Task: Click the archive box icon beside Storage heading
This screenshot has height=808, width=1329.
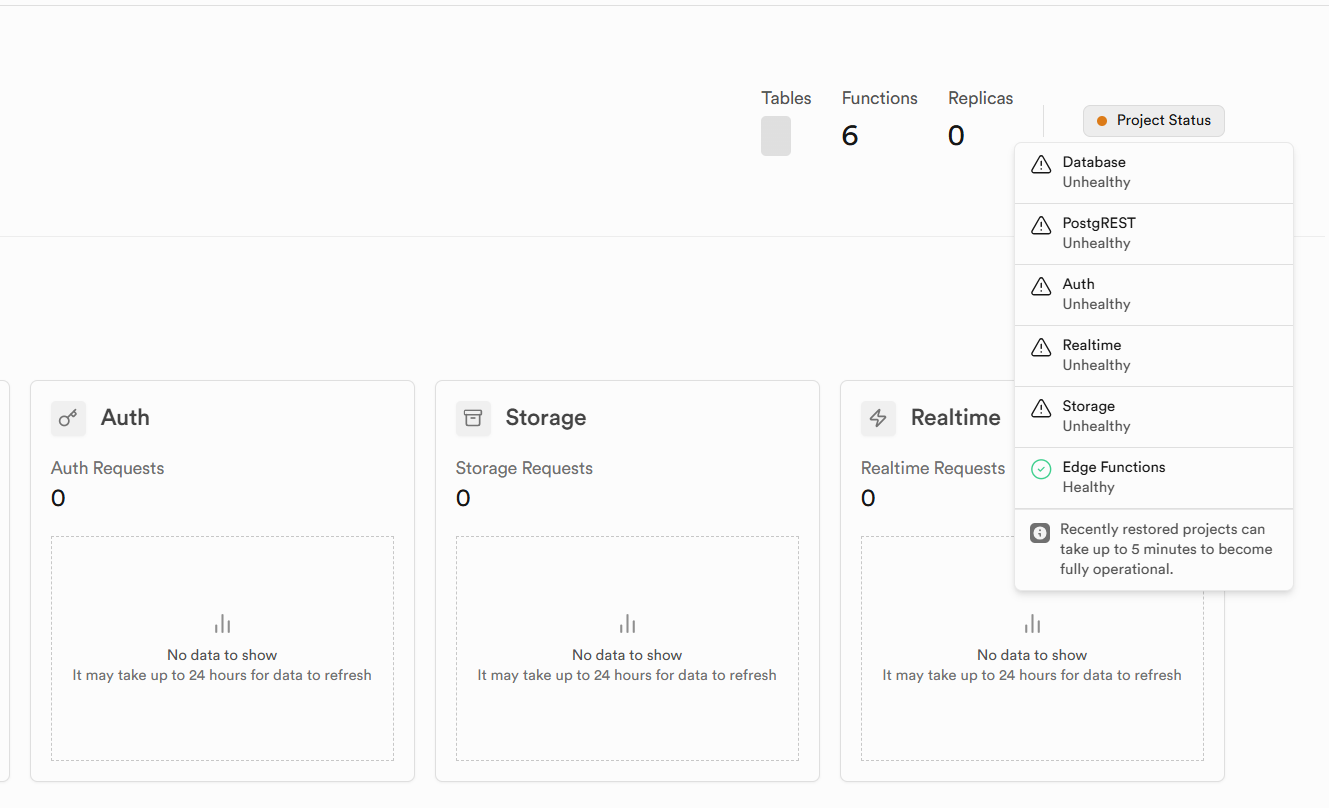Action: click(473, 418)
